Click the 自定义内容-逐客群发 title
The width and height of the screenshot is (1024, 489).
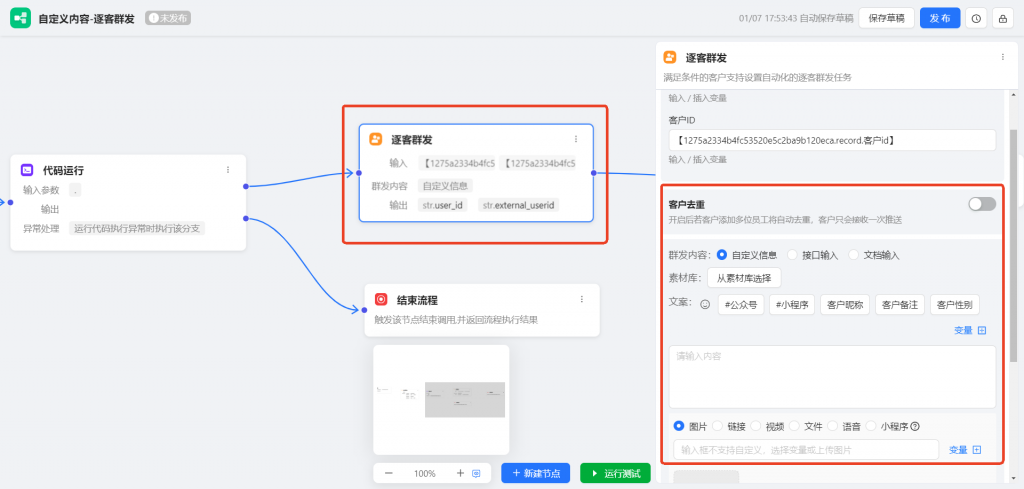(x=86, y=18)
